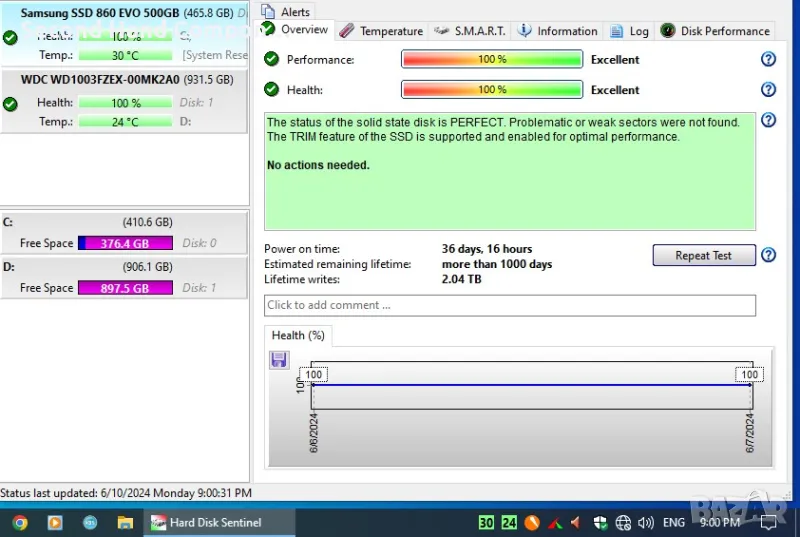Click the save floppy icon in Health graph
Screen dimensions: 800x537
coord(279,360)
